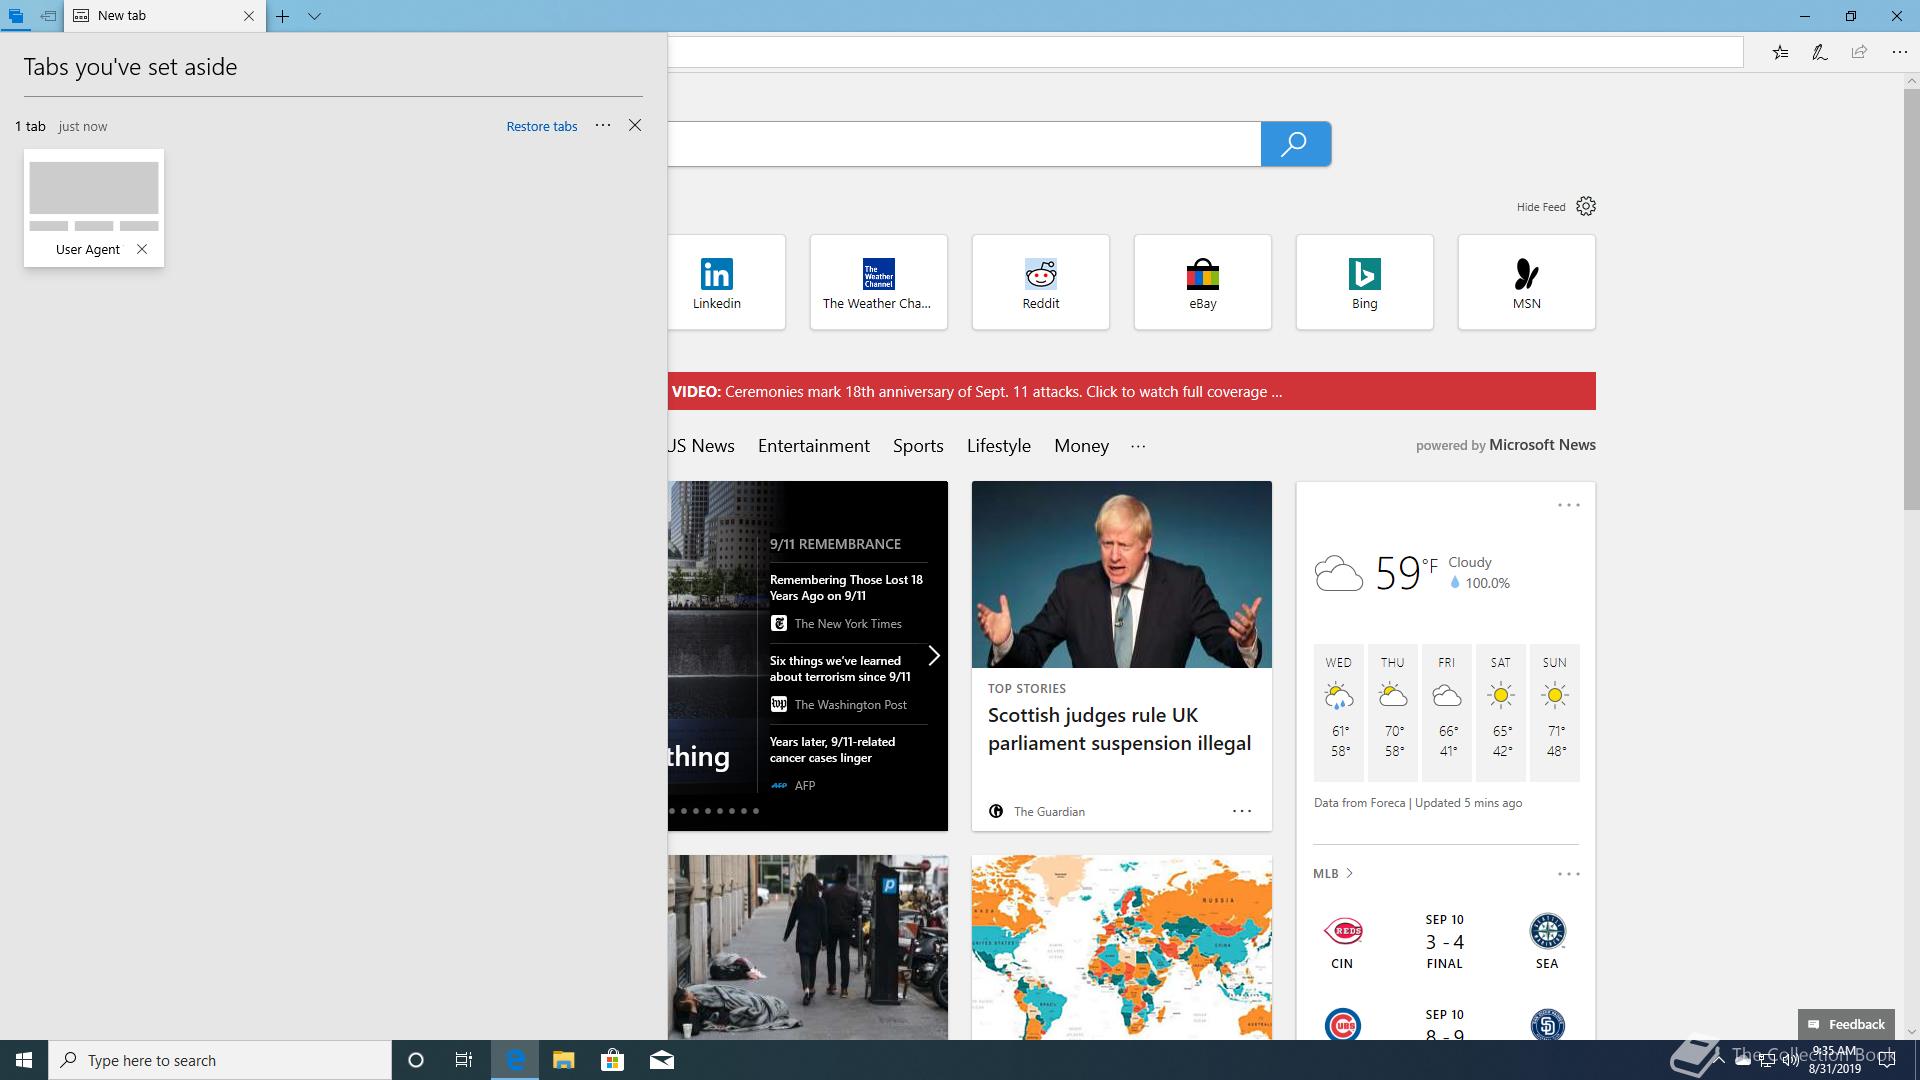Open more options for set-aside group

tap(603, 125)
